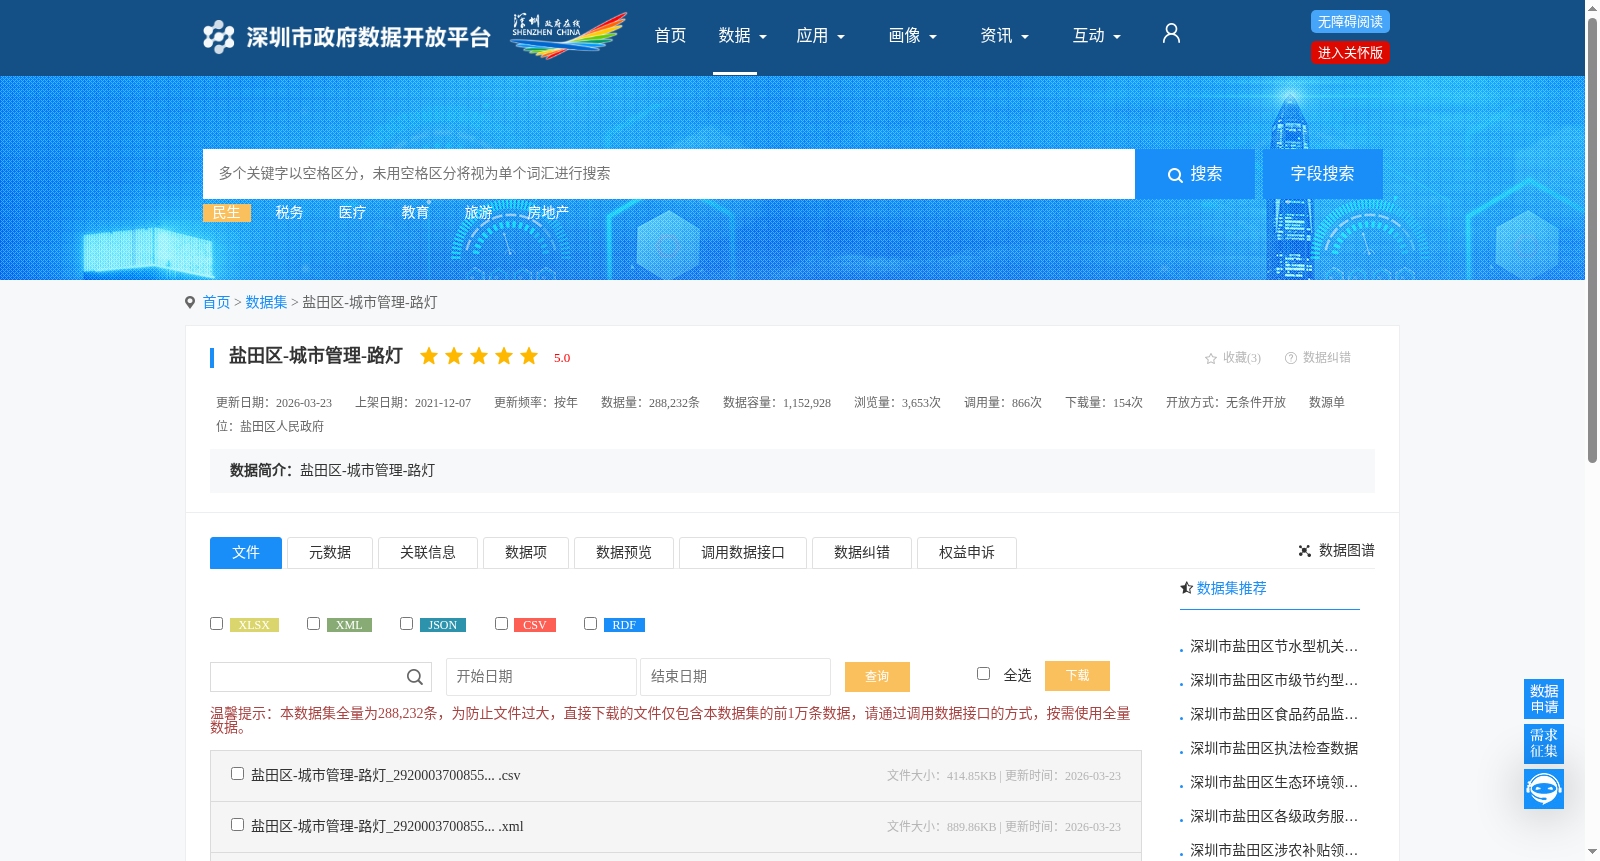Toggle the JSON format checkbox
Viewport: 1600px width, 861px height.
click(x=406, y=624)
